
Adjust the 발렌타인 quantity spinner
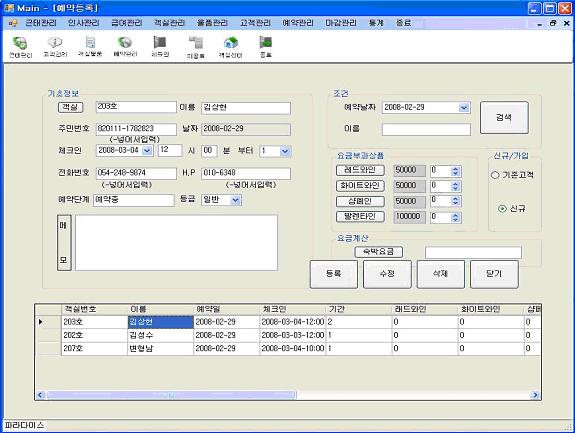point(455,217)
